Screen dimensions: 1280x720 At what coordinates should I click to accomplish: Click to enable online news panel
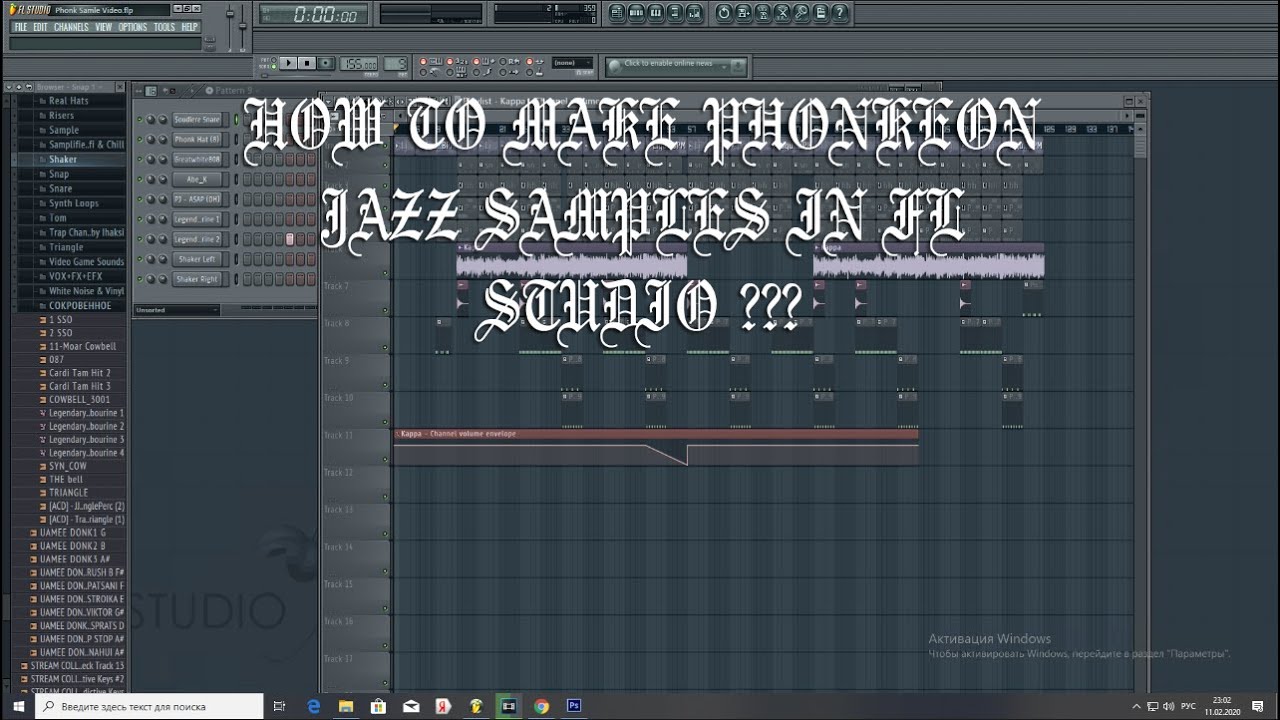coord(677,66)
